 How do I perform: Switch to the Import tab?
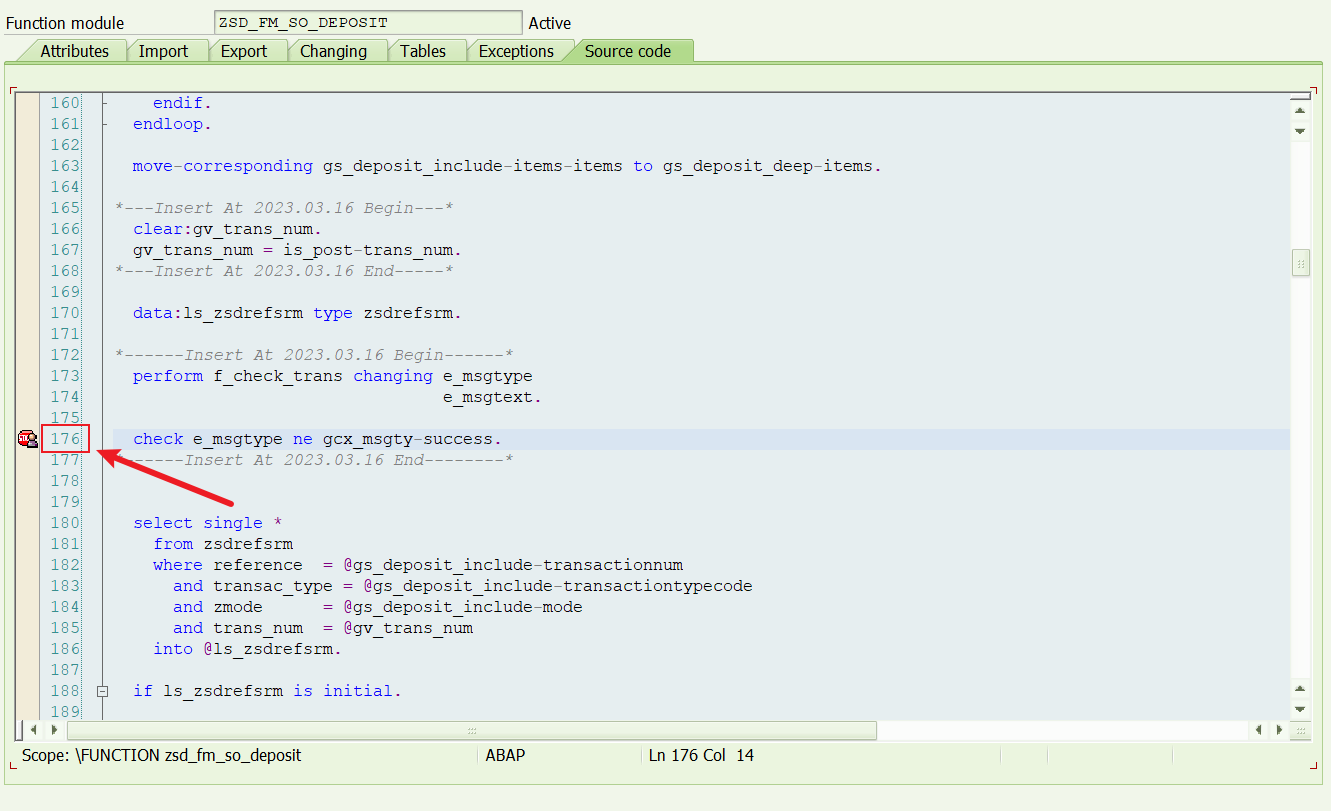[163, 51]
